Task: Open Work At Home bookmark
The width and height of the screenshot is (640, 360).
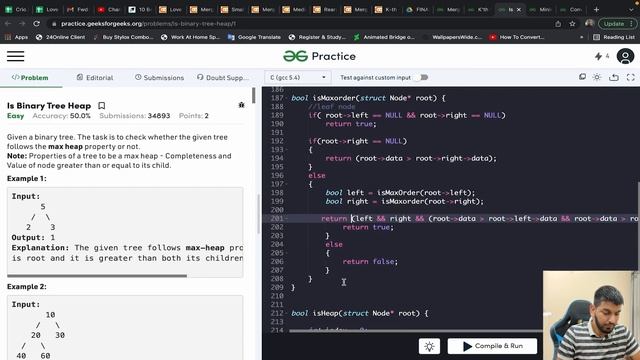Action: (190, 37)
